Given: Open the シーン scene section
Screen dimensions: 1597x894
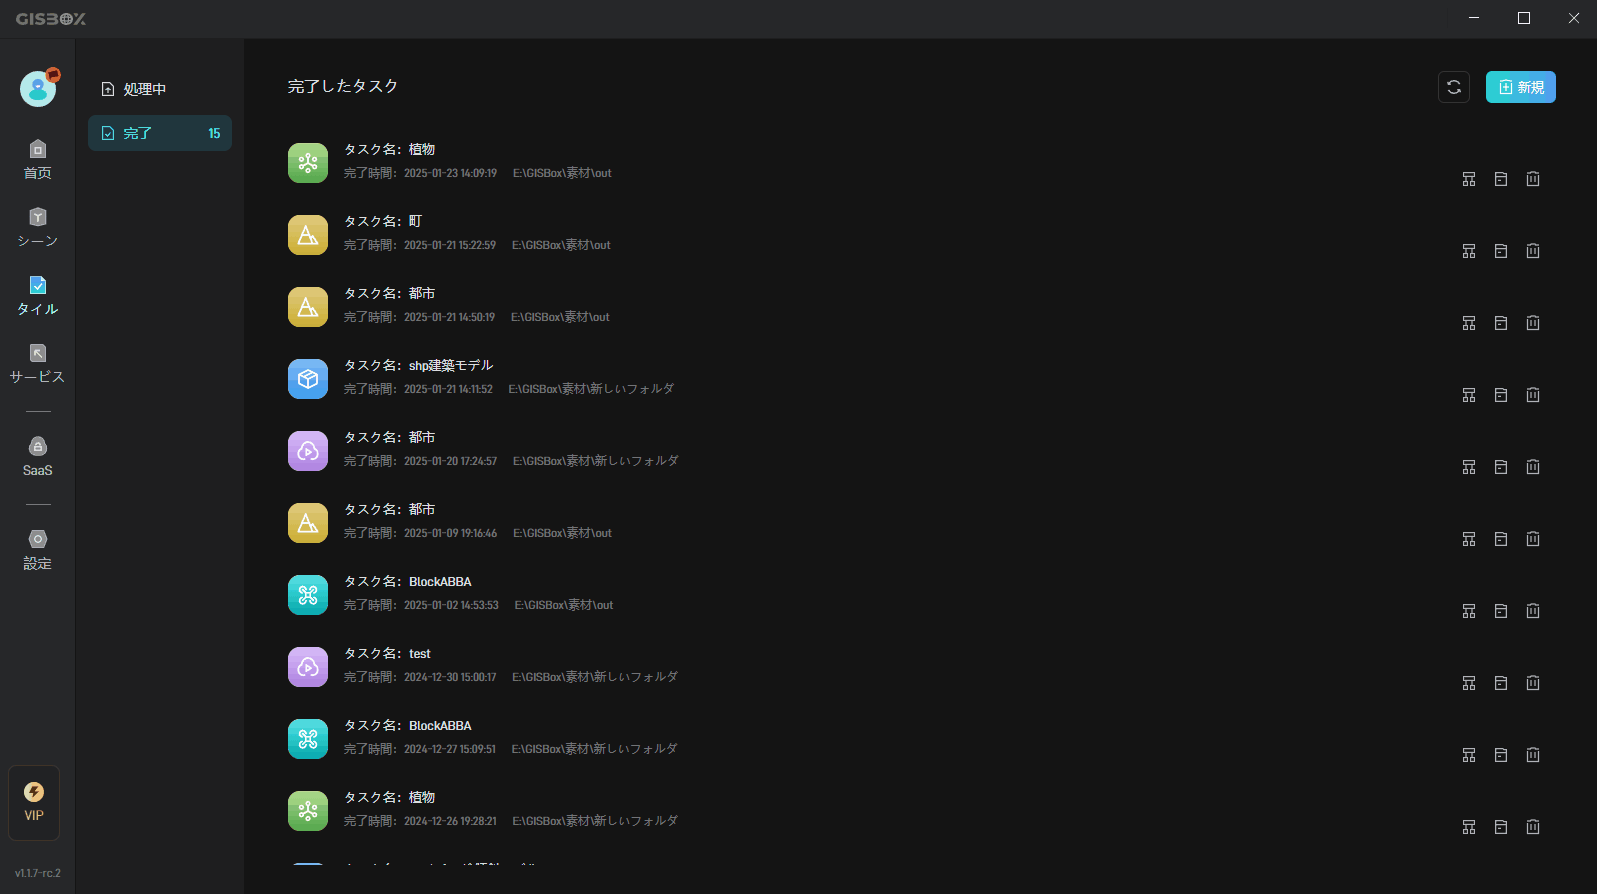Looking at the screenshot, I should coord(37,228).
